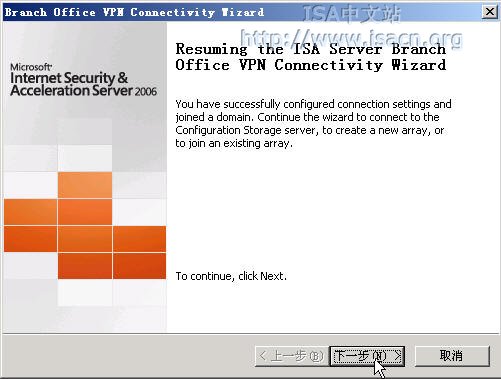Click the Resuming the ISA Server heading
The height and width of the screenshot is (379, 501).
311,49
